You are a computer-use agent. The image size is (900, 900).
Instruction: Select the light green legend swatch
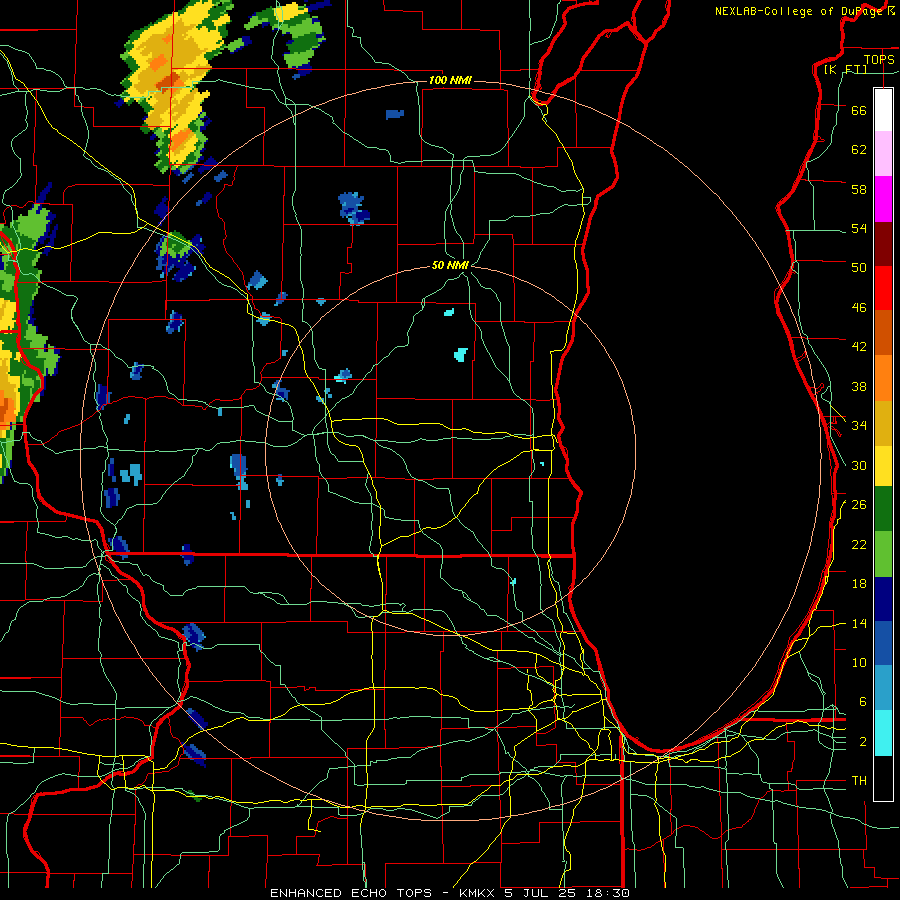[x=883, y=554]
